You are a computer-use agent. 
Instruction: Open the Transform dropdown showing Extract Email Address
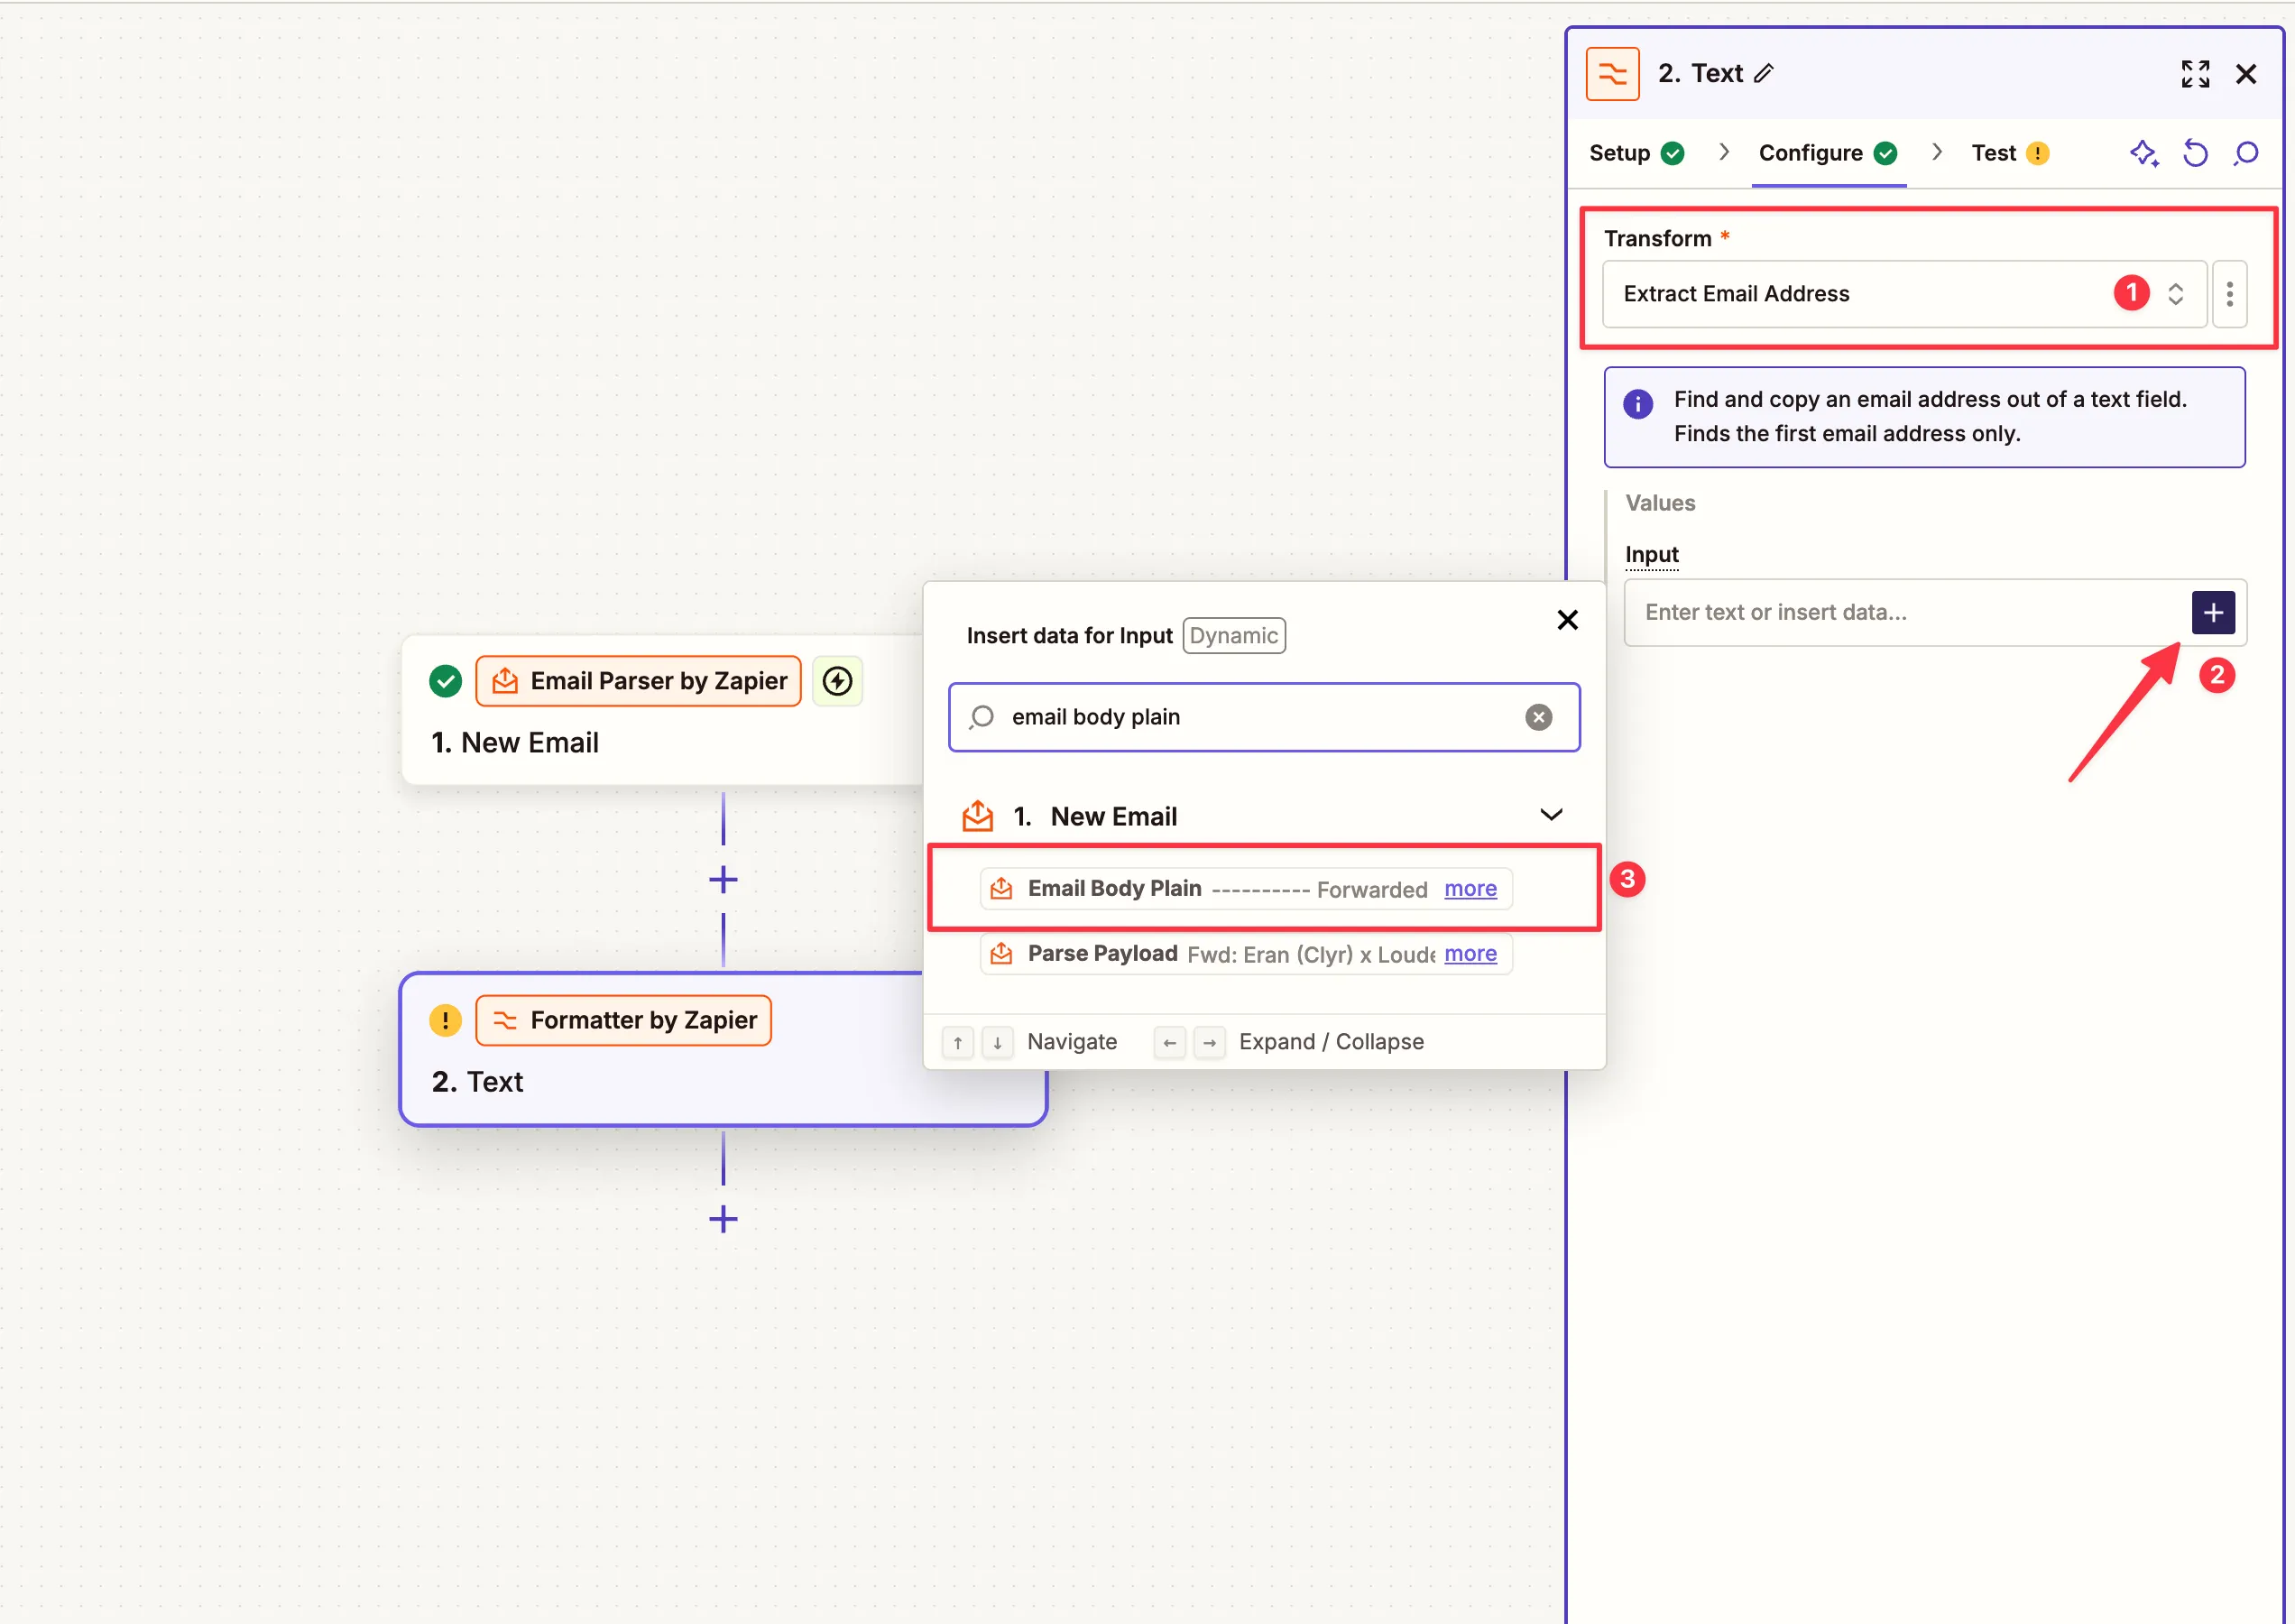pos(1904,294)
